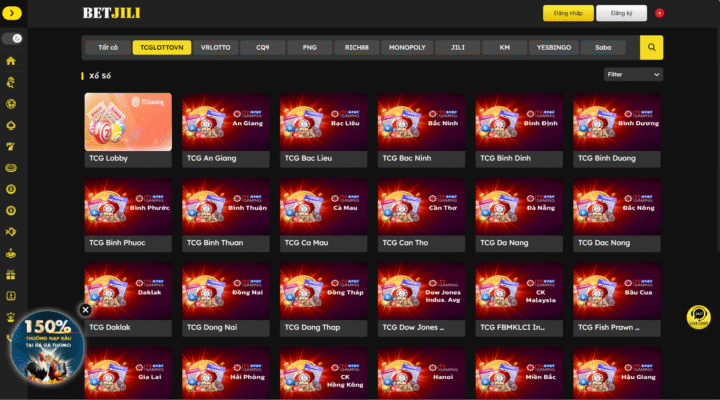The image size is (720, 400).
Task: Expand the sidebar with the yellow arrow button
Action: (11, 13)
